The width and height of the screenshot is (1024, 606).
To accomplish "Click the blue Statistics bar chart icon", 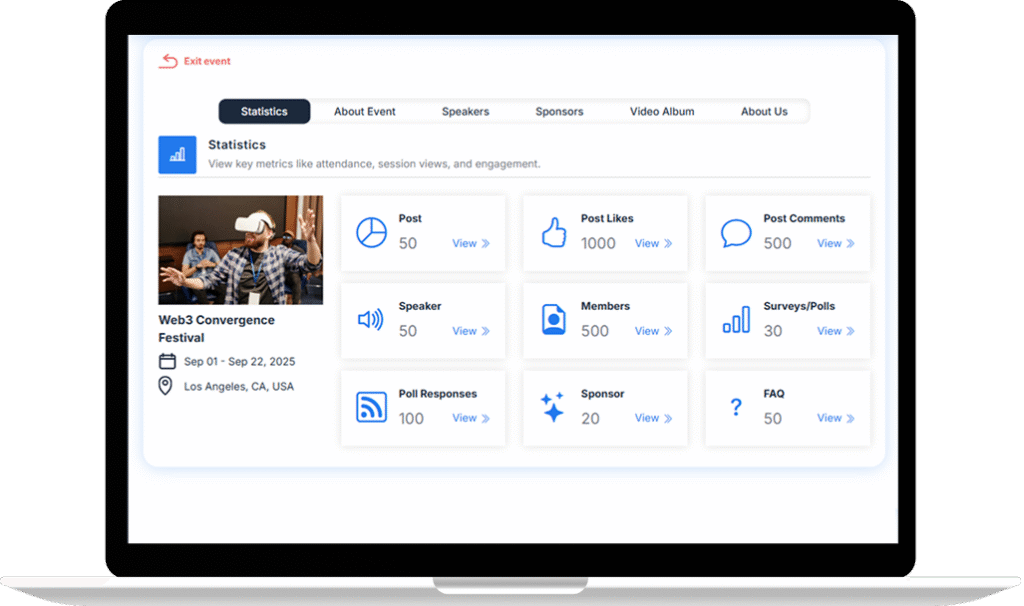I will [177, 155].
